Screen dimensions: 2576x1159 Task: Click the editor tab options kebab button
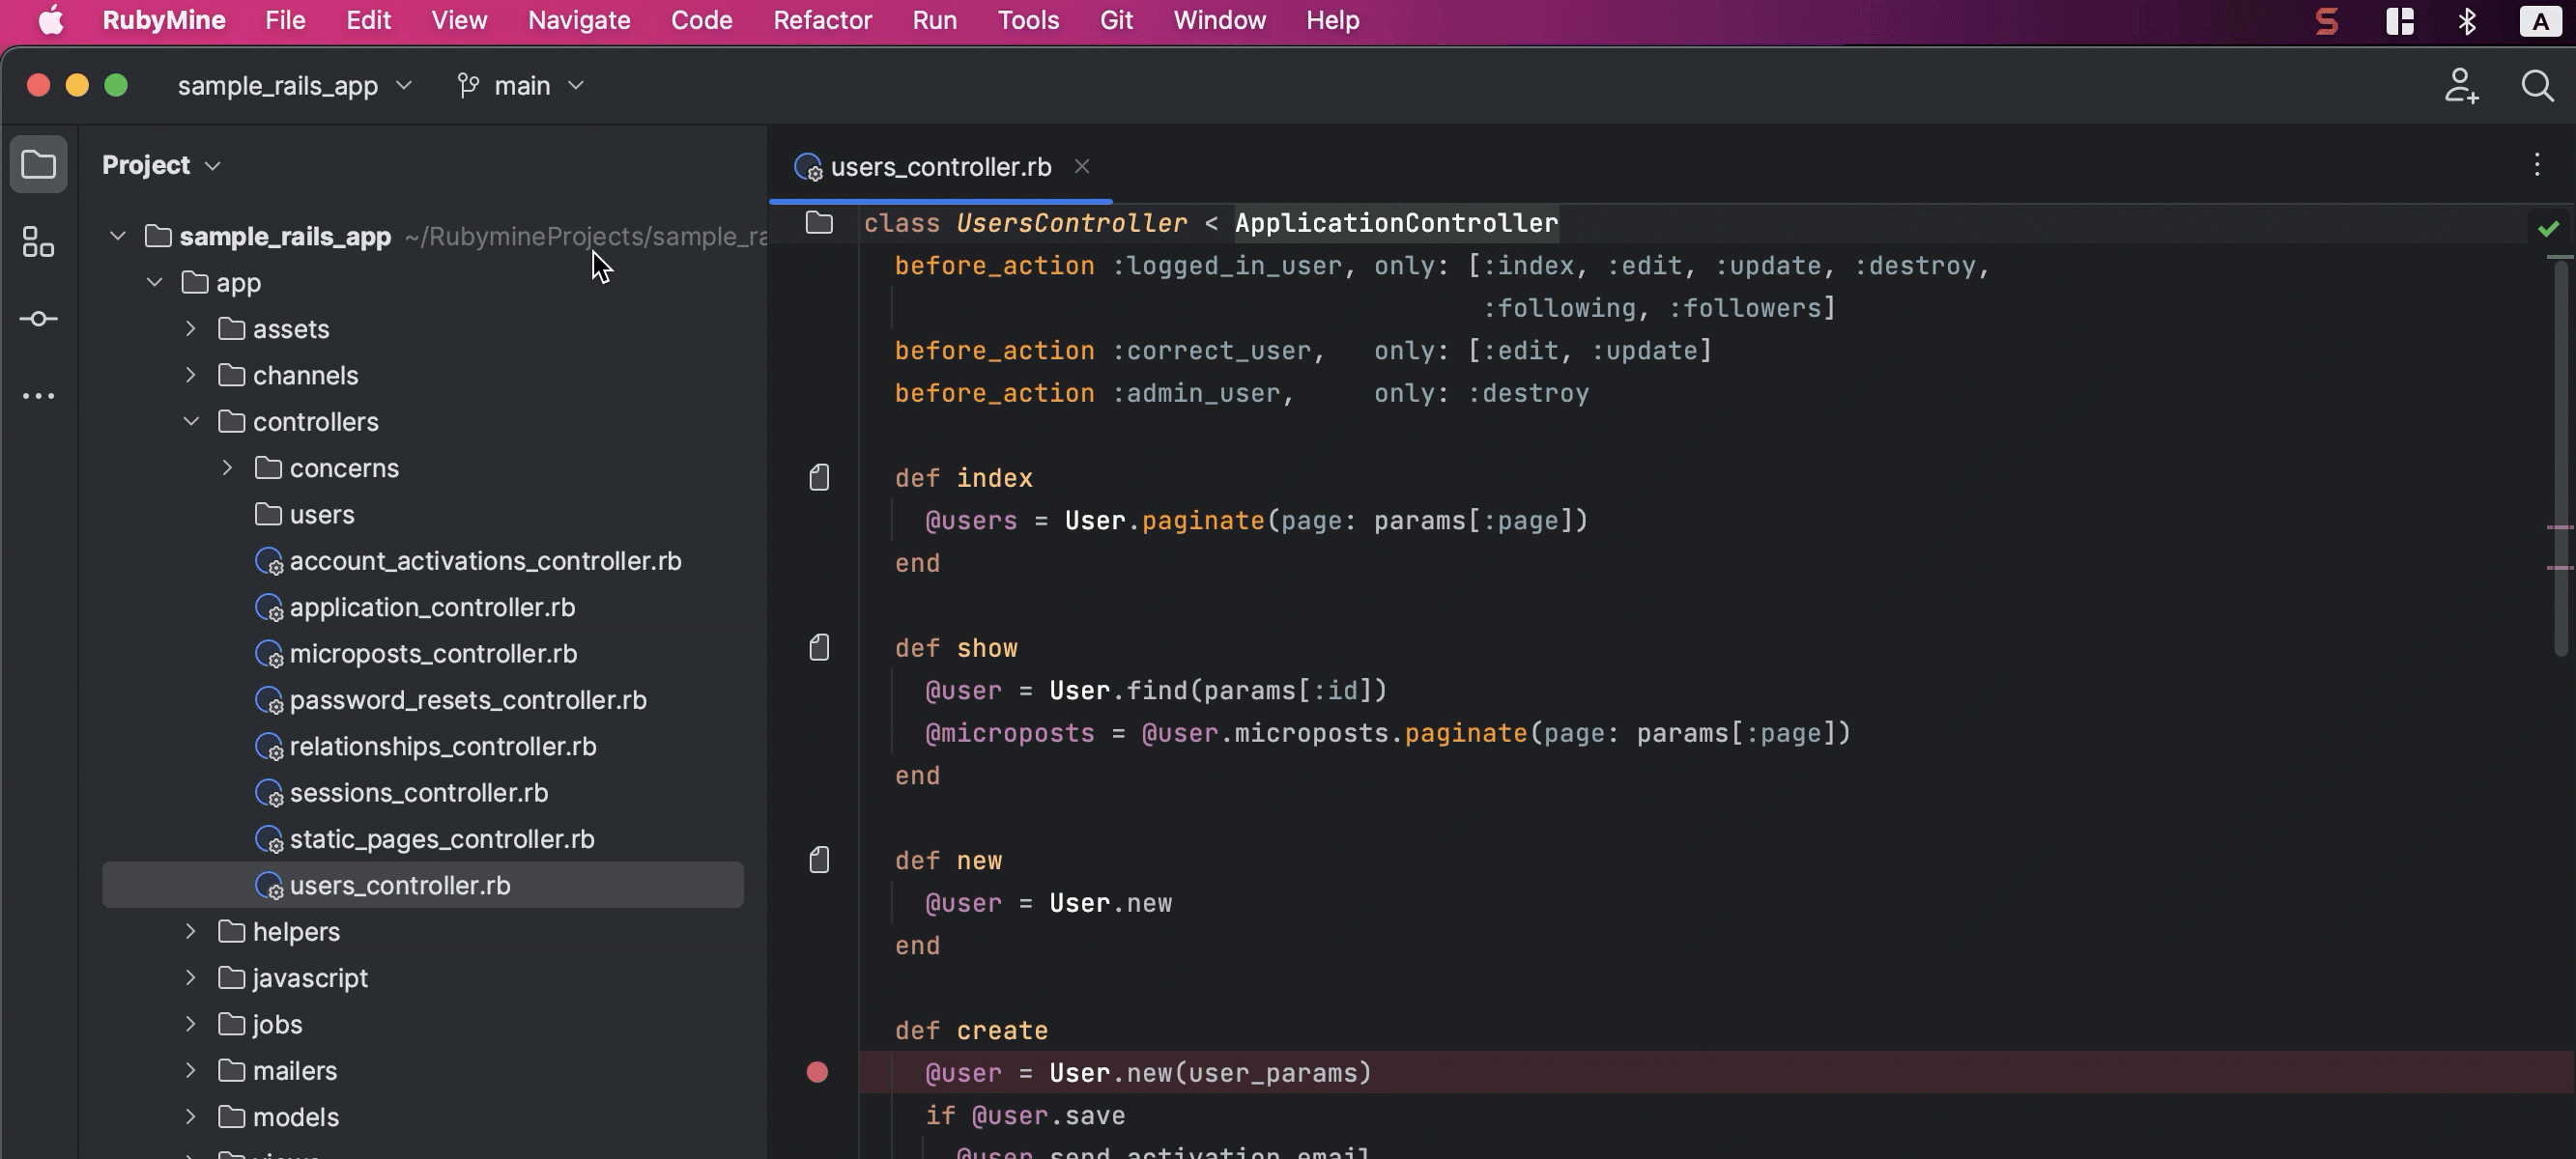[x=2536, y=165]
